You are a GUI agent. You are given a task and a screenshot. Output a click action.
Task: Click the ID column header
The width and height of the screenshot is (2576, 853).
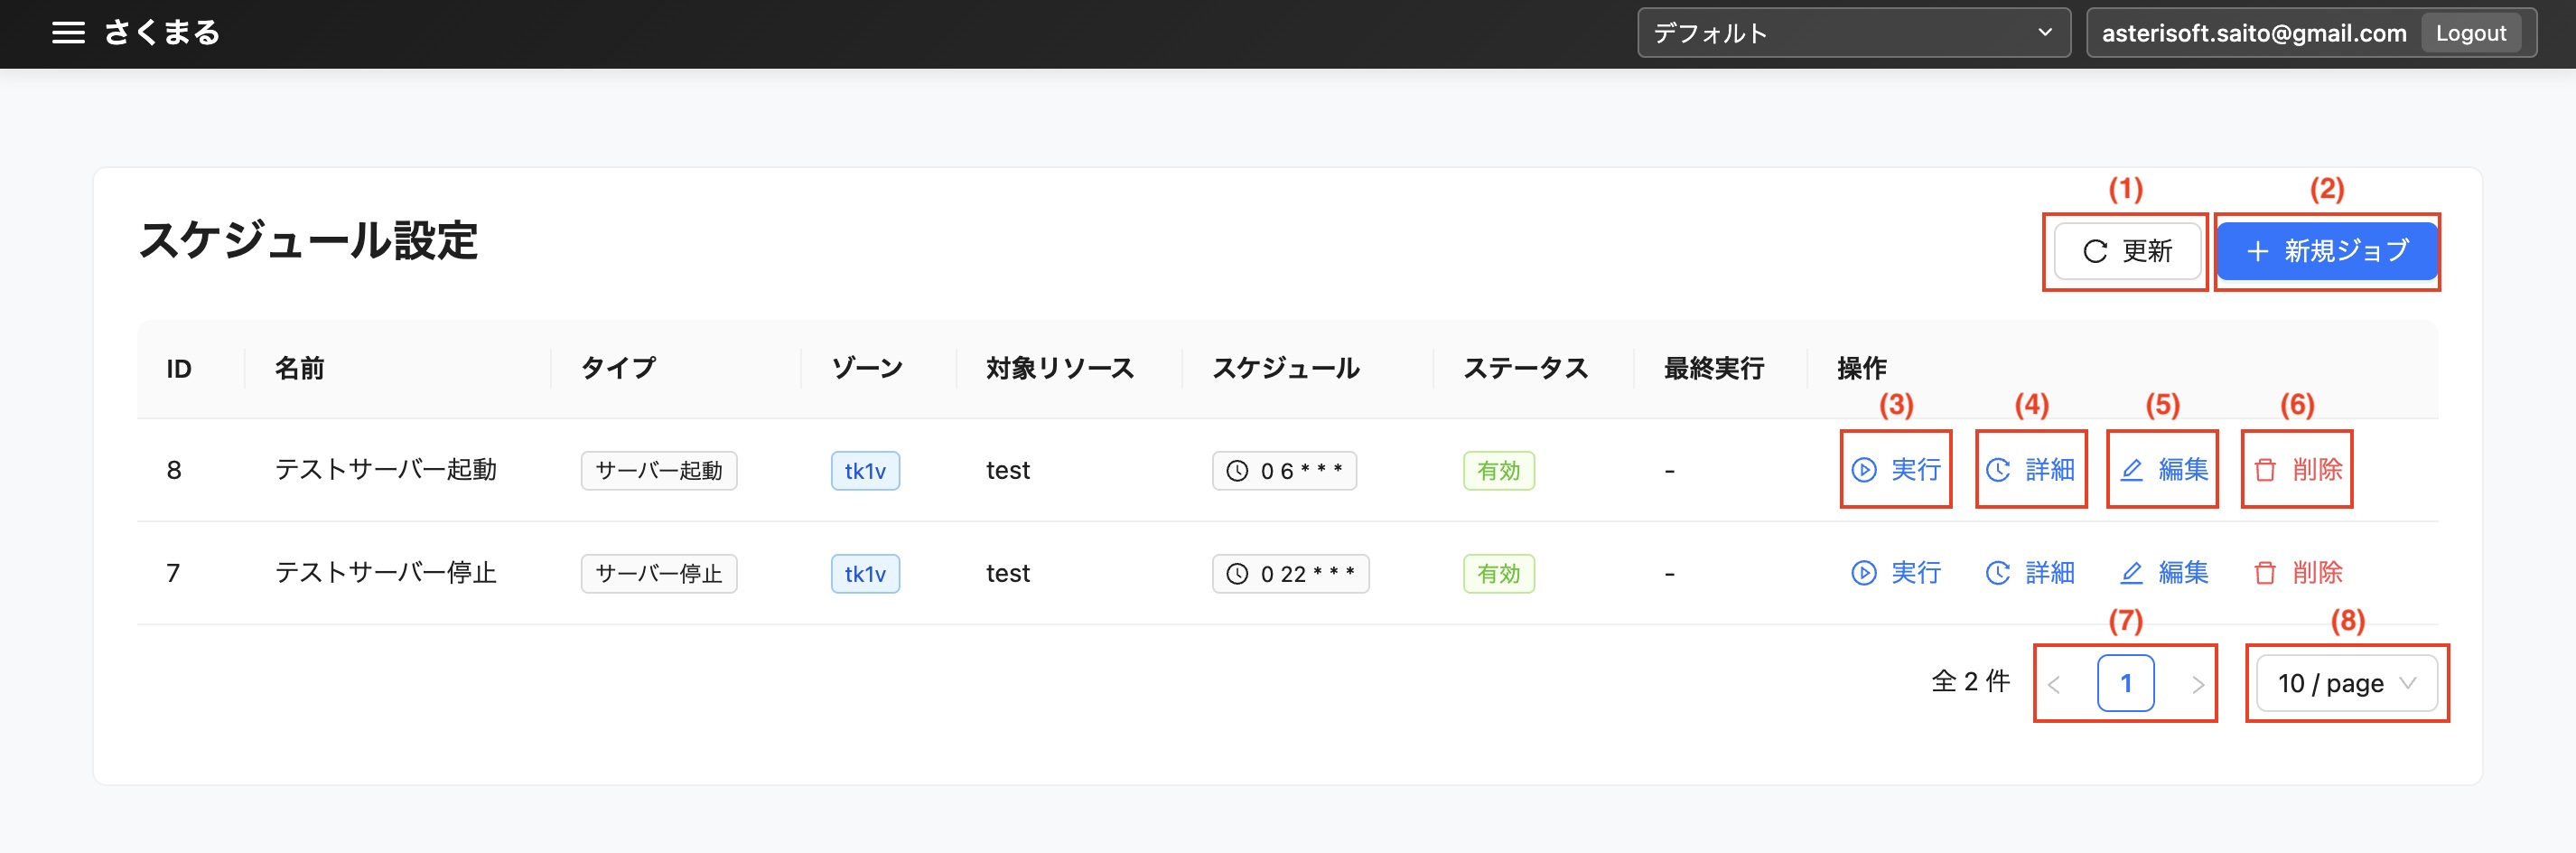click(179, 369)
